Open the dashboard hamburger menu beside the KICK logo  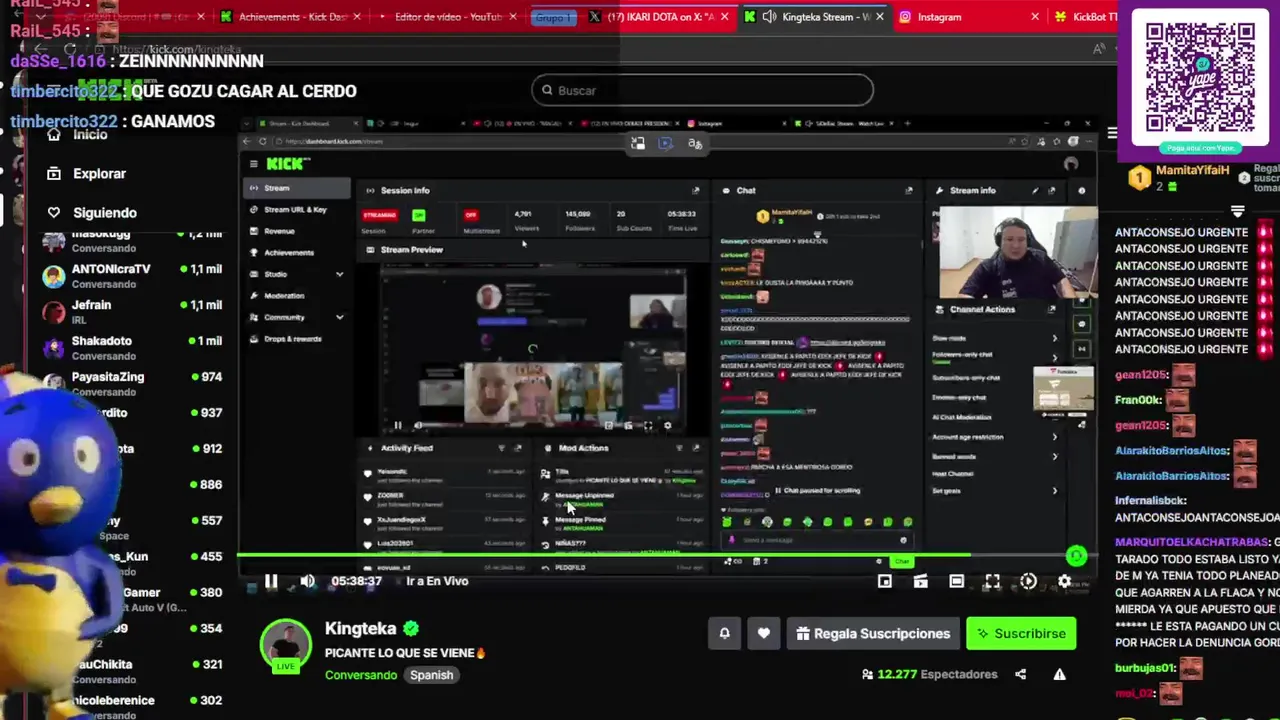(254, 164)
